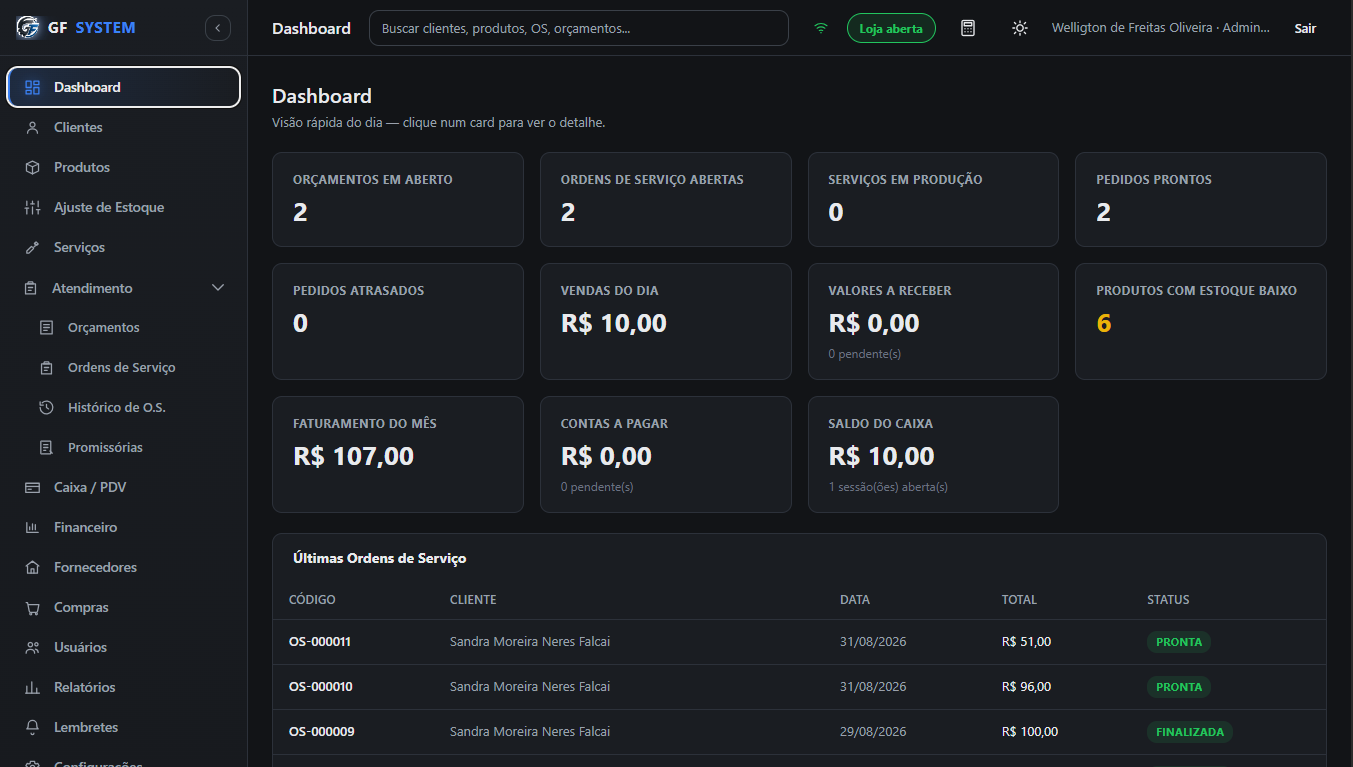Open the calculator icon in top bar
This screenshot has height=767, width=1353.
[968, 28]
